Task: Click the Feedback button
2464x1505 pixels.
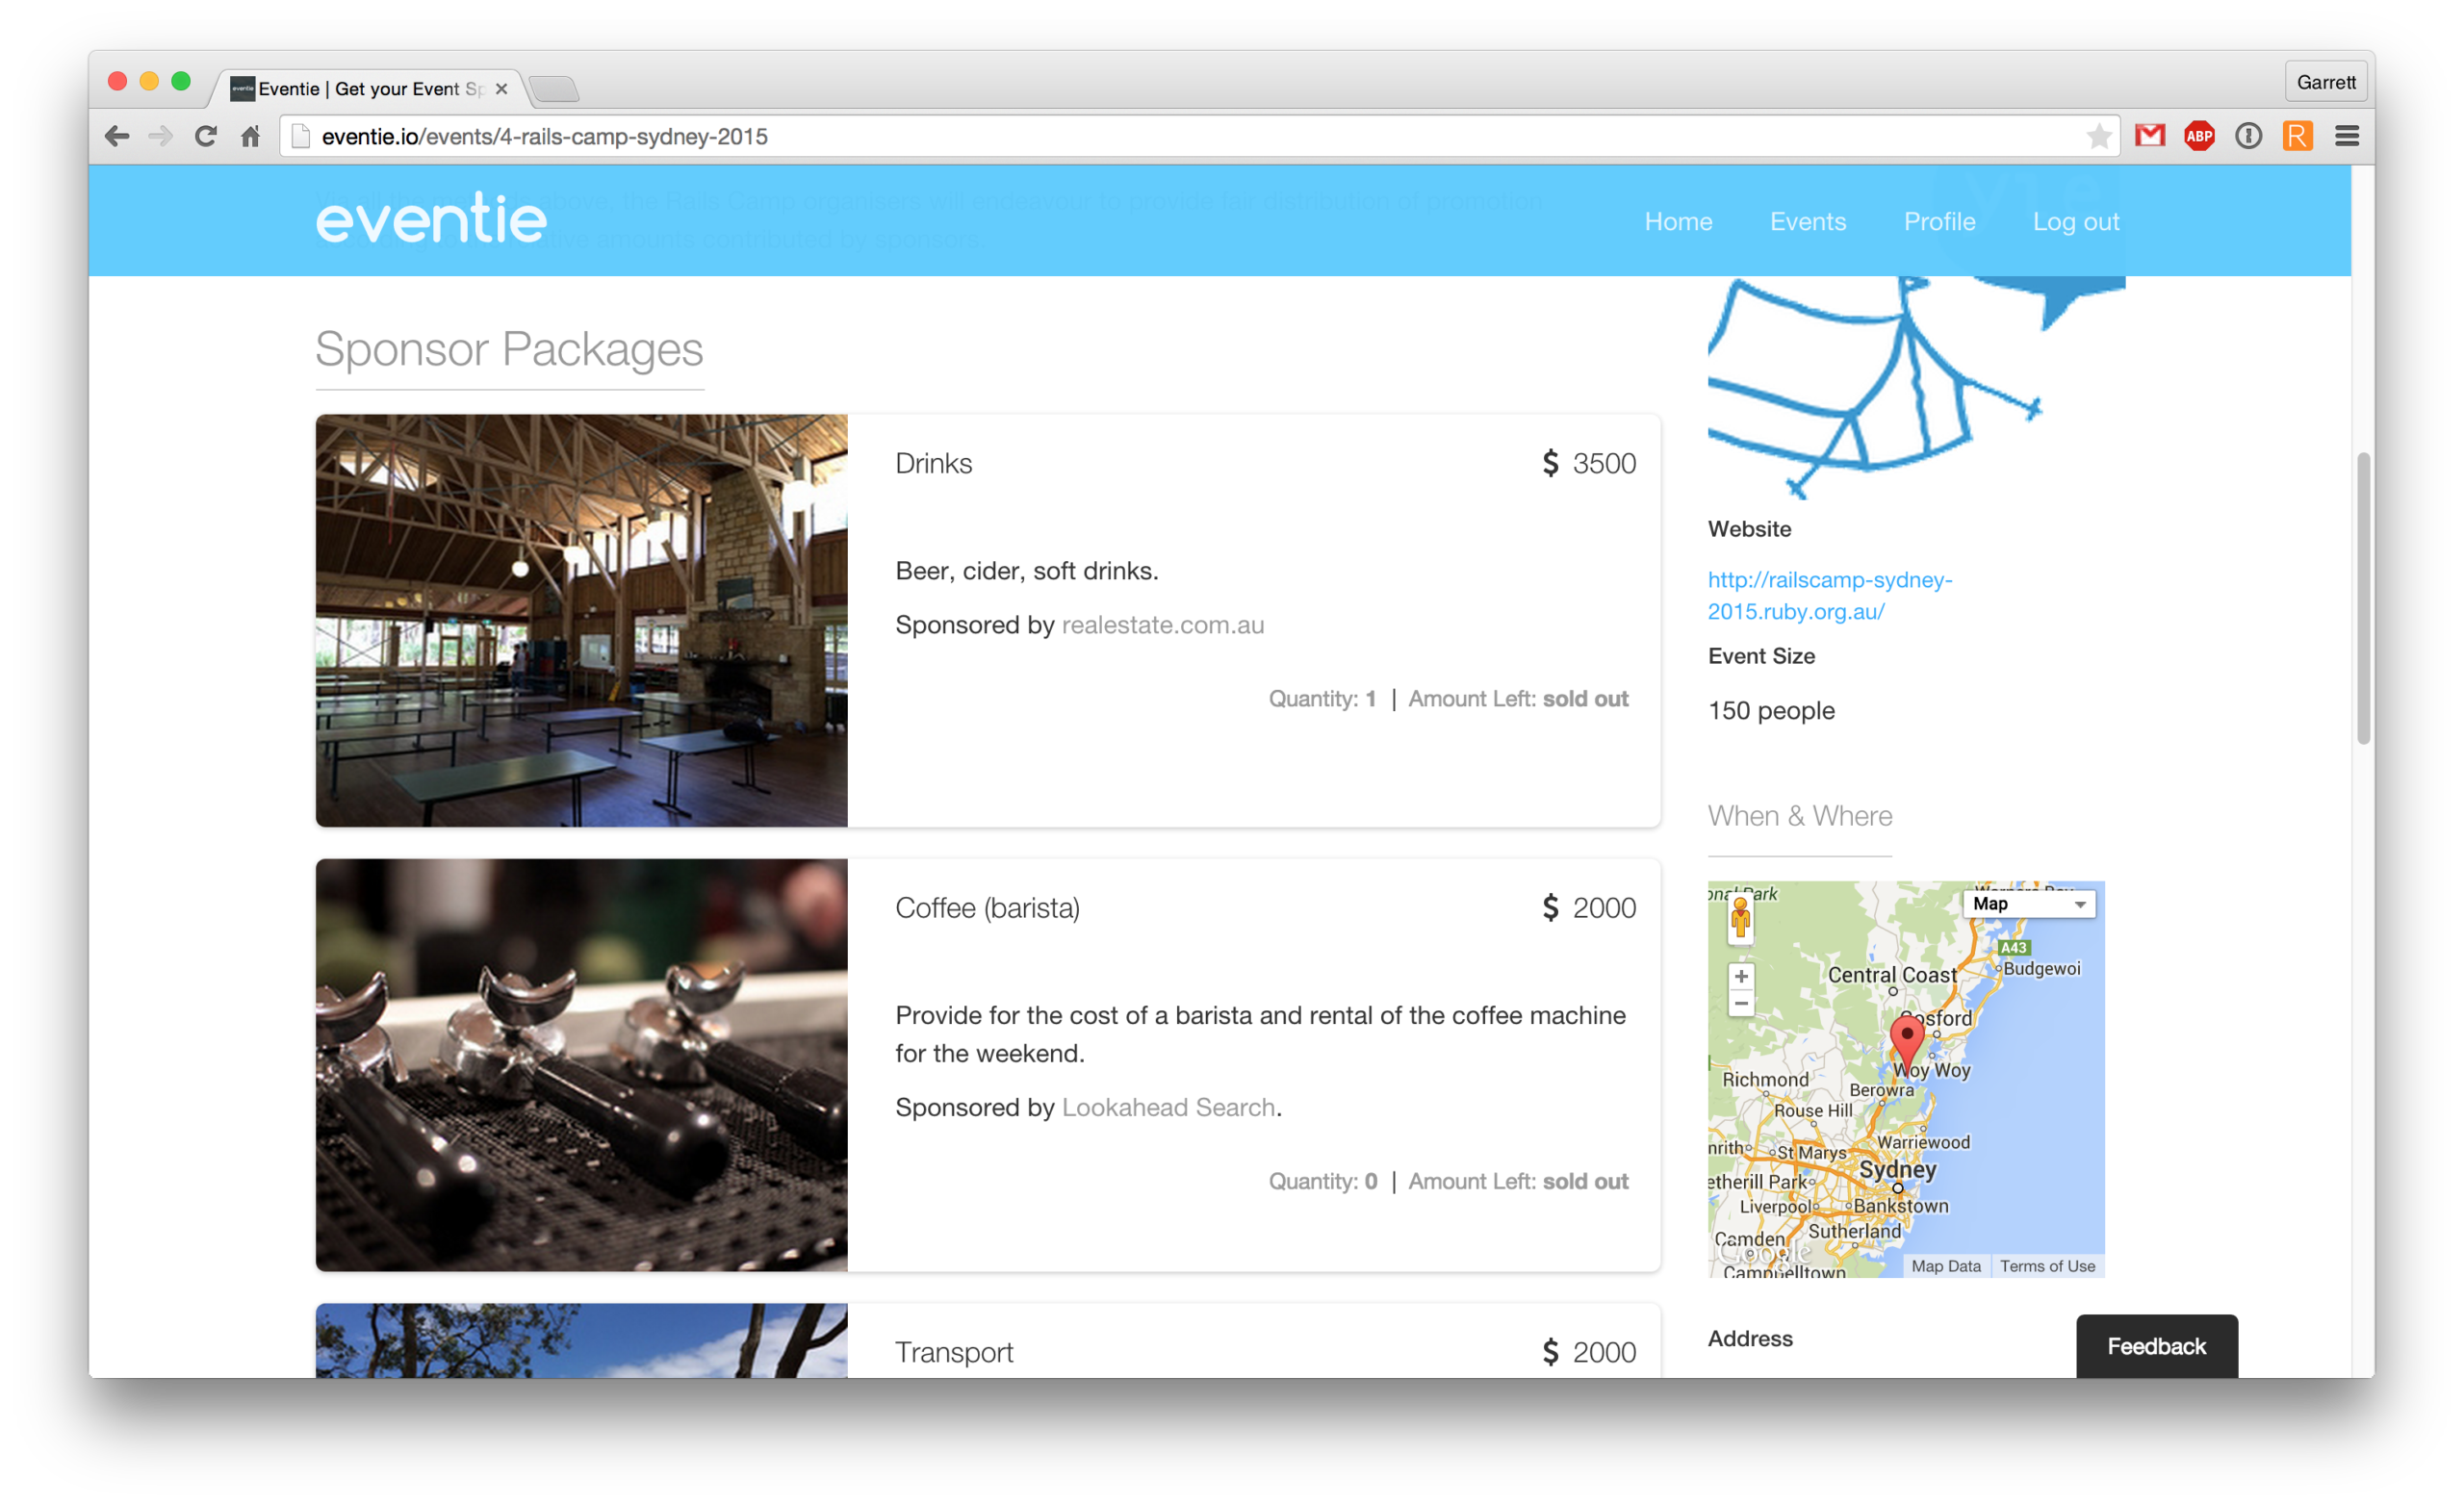Action: coord(2156,1346)
